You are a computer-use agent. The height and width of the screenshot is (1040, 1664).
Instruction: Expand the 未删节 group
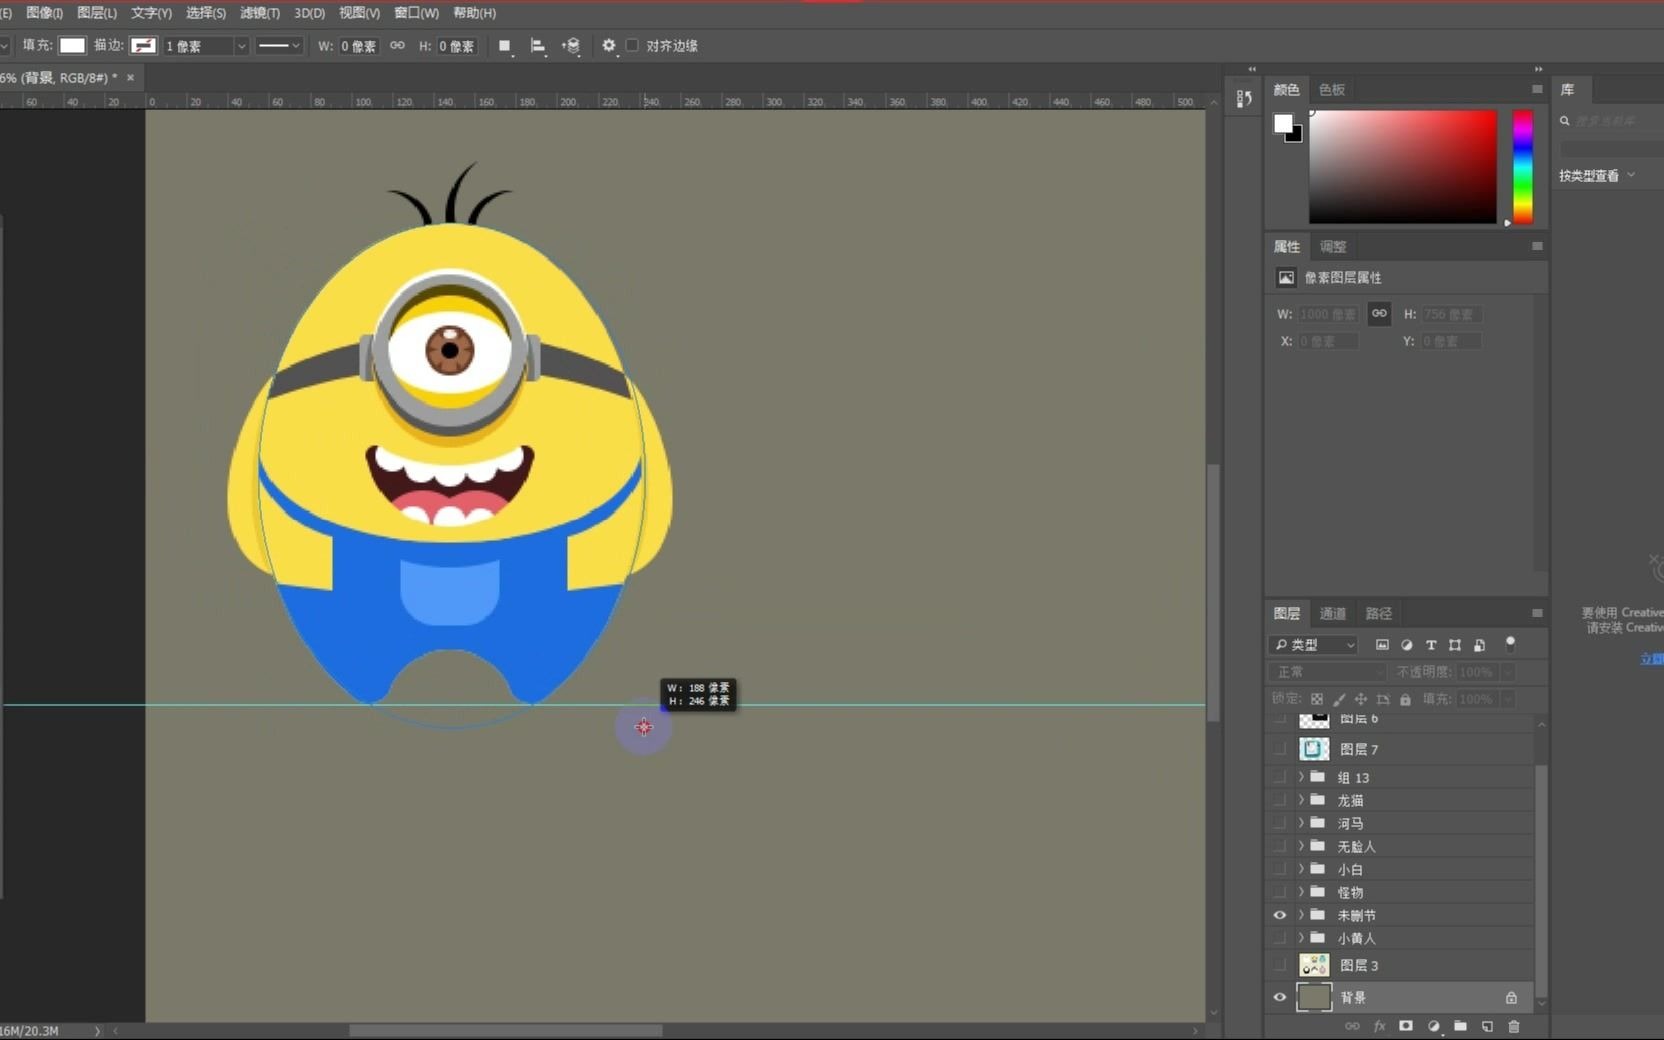tap(1301, 915)
